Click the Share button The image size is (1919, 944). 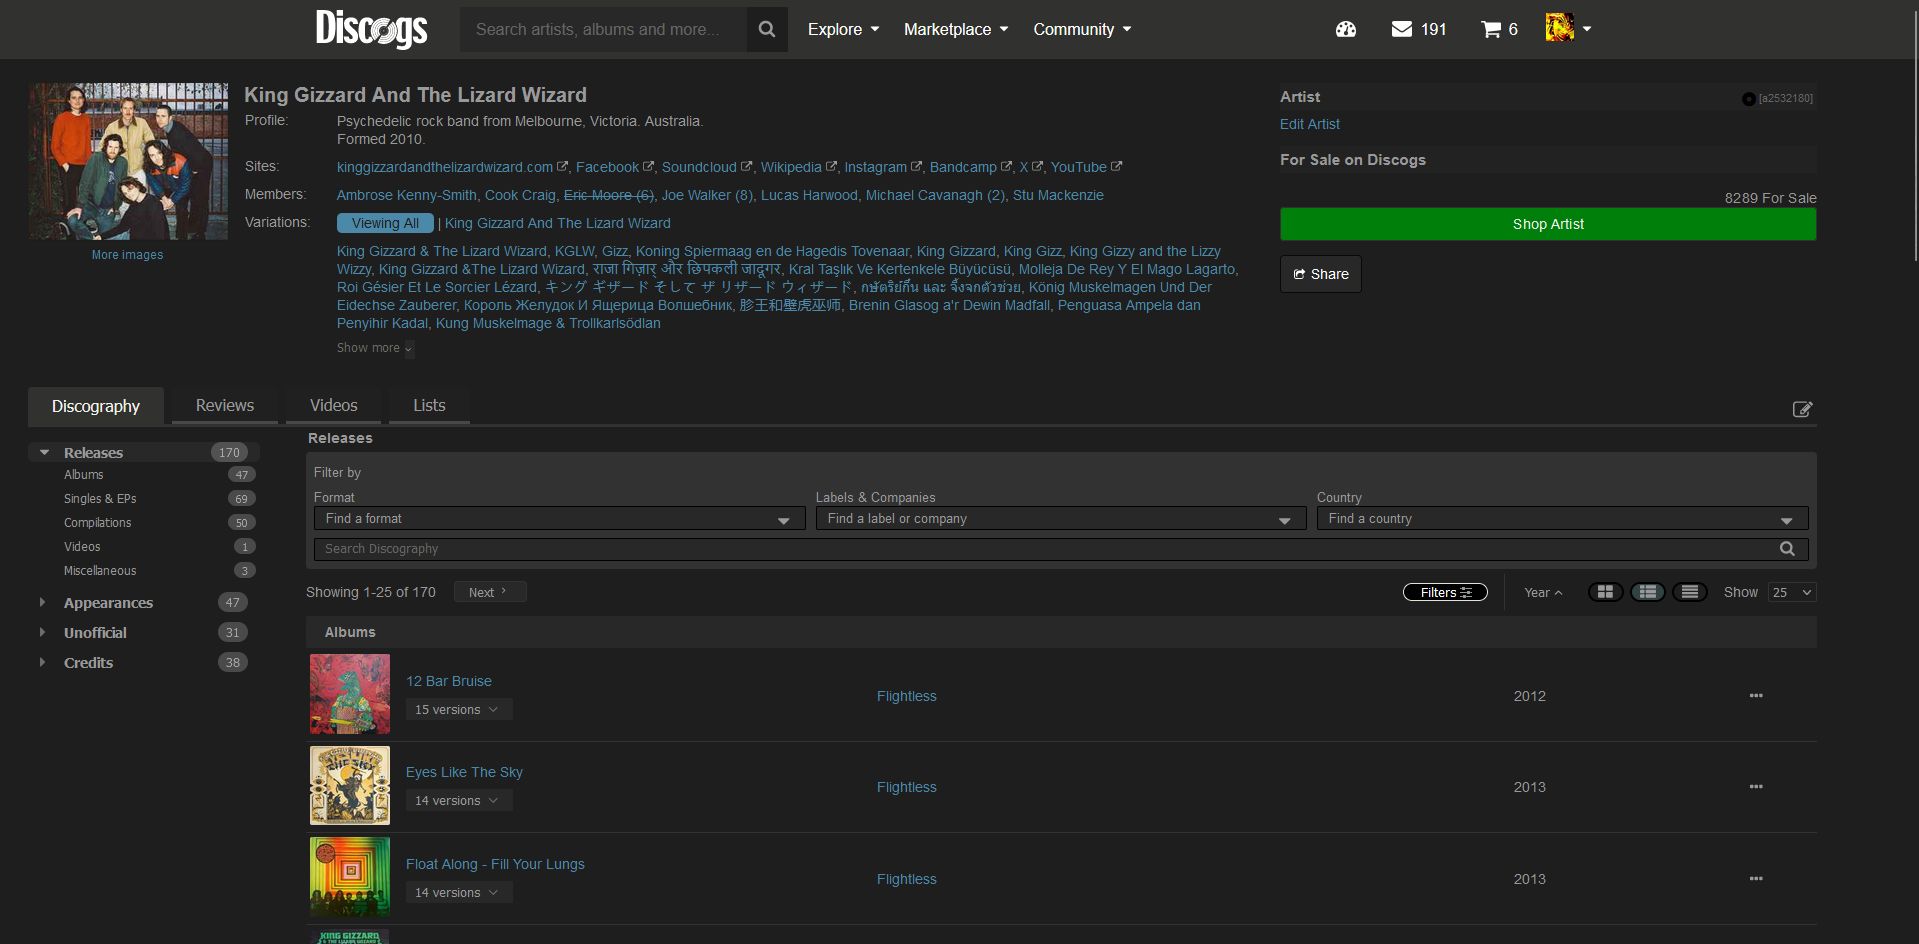1320,274
